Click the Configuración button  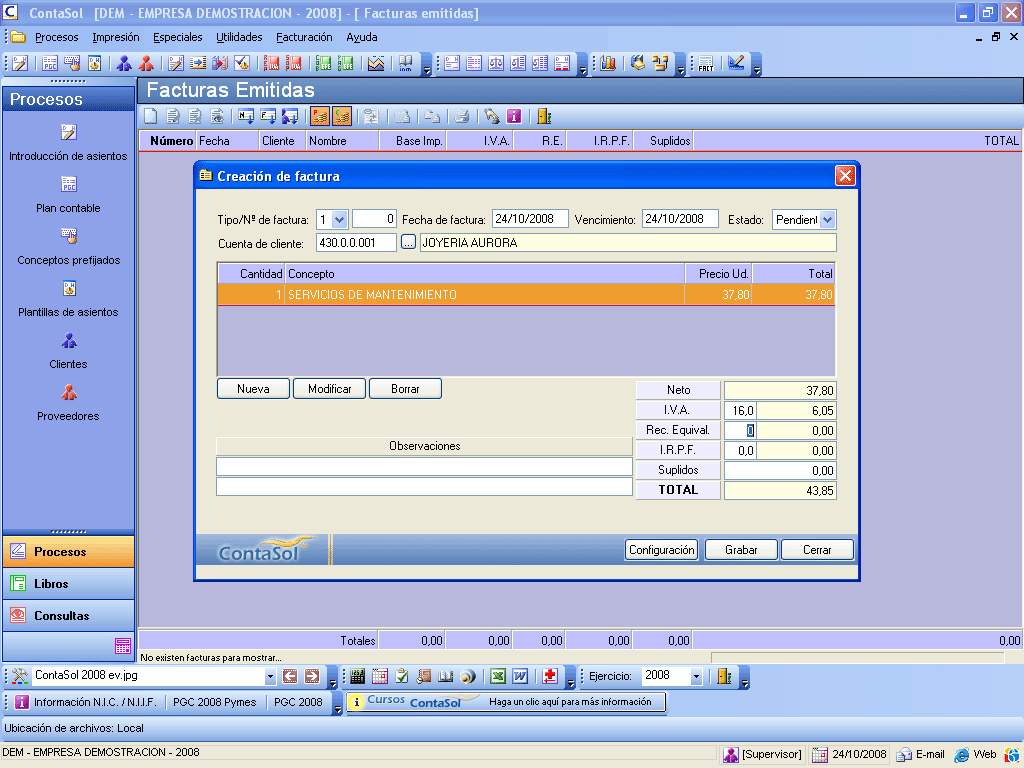coord(662,550)
